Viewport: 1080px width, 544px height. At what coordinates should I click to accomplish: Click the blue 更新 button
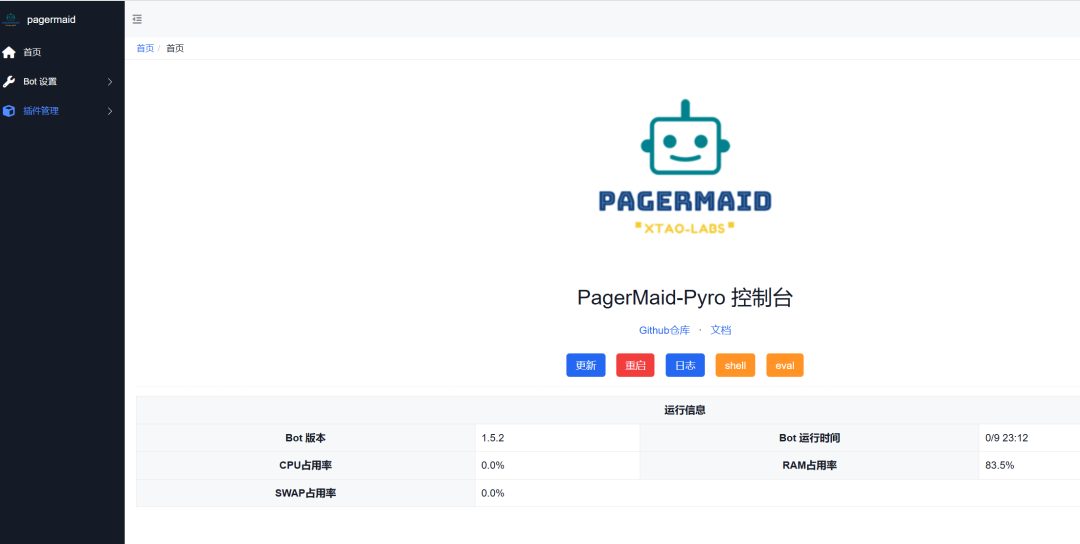click(585, 366)
